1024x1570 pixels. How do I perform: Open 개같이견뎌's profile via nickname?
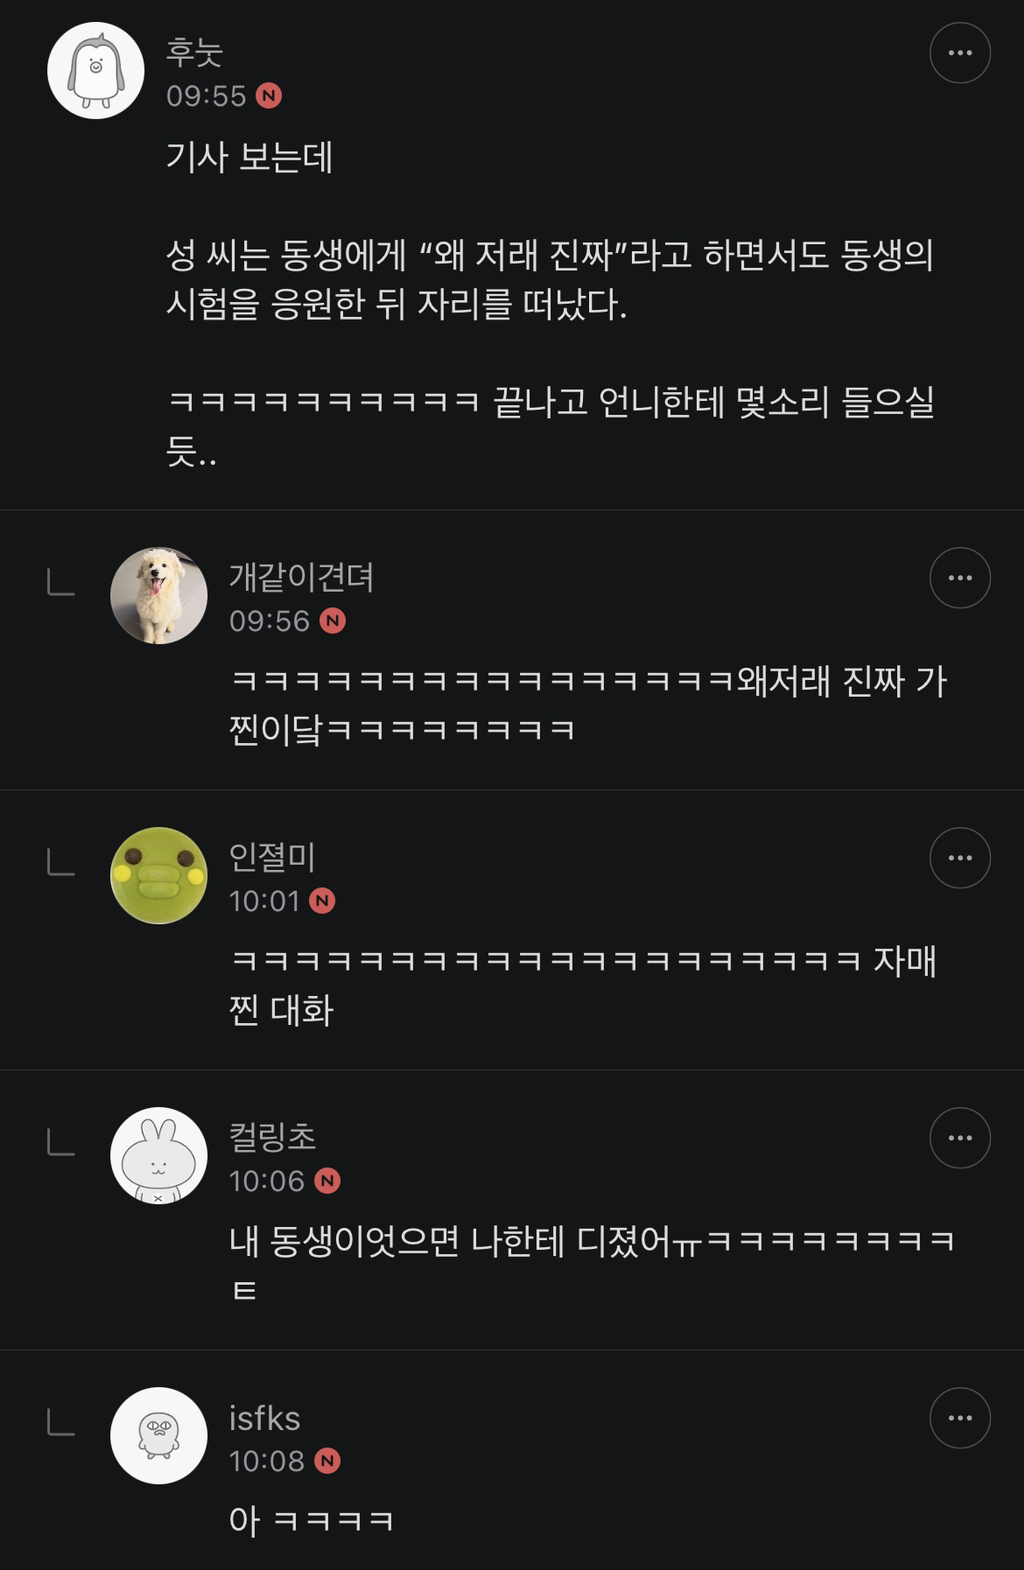(x=301, y=577)
